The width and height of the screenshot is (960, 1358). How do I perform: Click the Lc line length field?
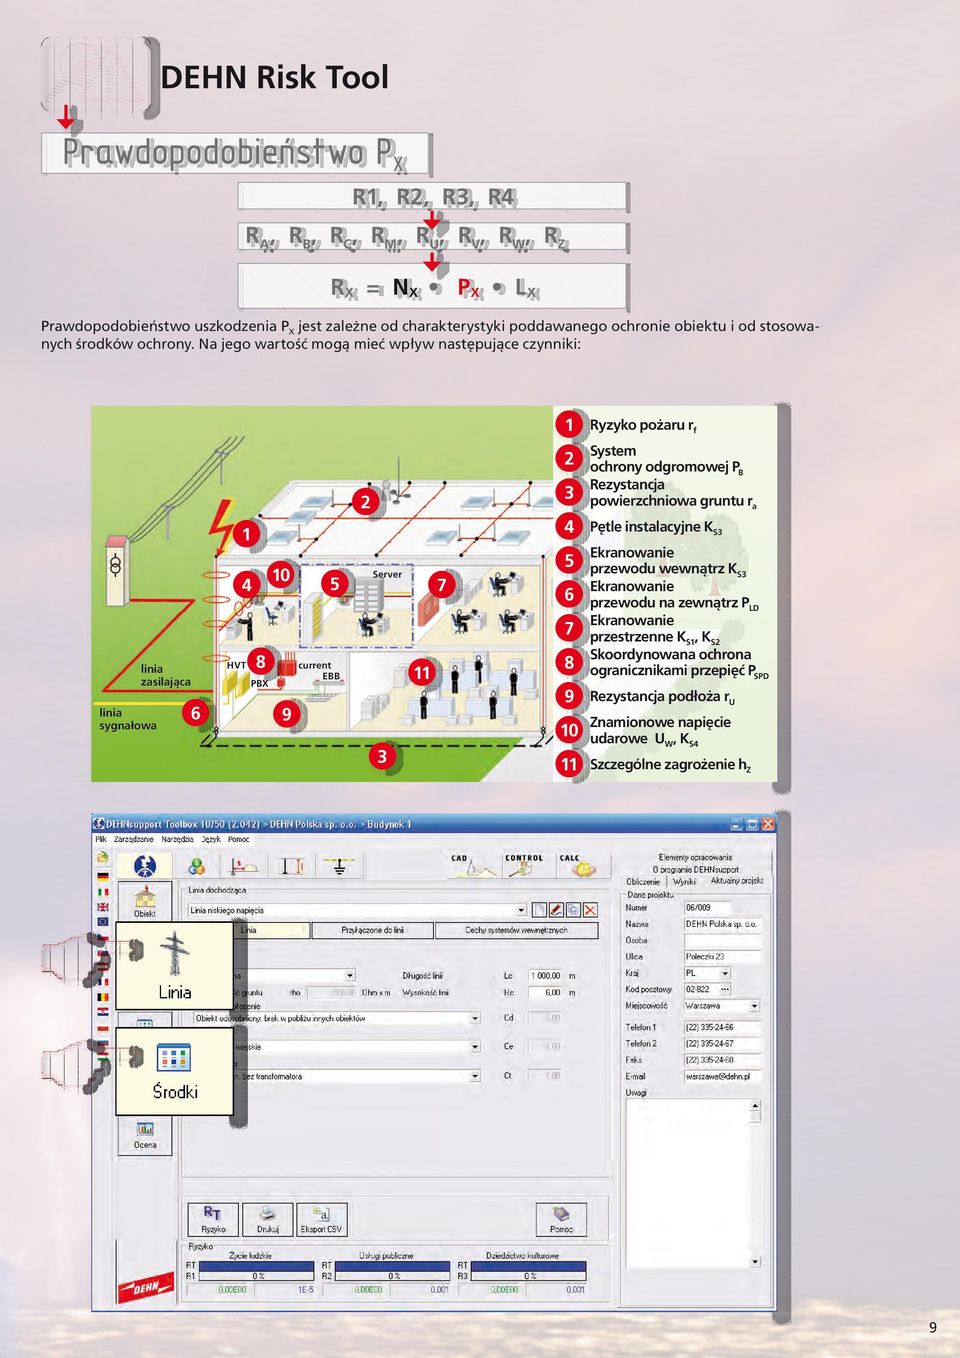point(545,976)
